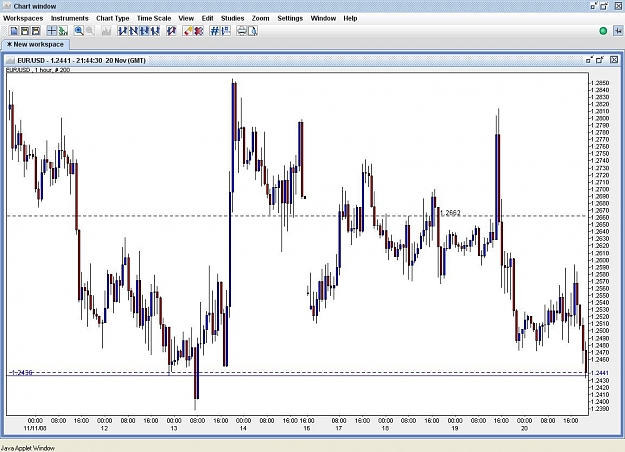Viewport: 625px width, 452px height.
Task: Click the line tool with red marks
Action: (x=171, y=31)
